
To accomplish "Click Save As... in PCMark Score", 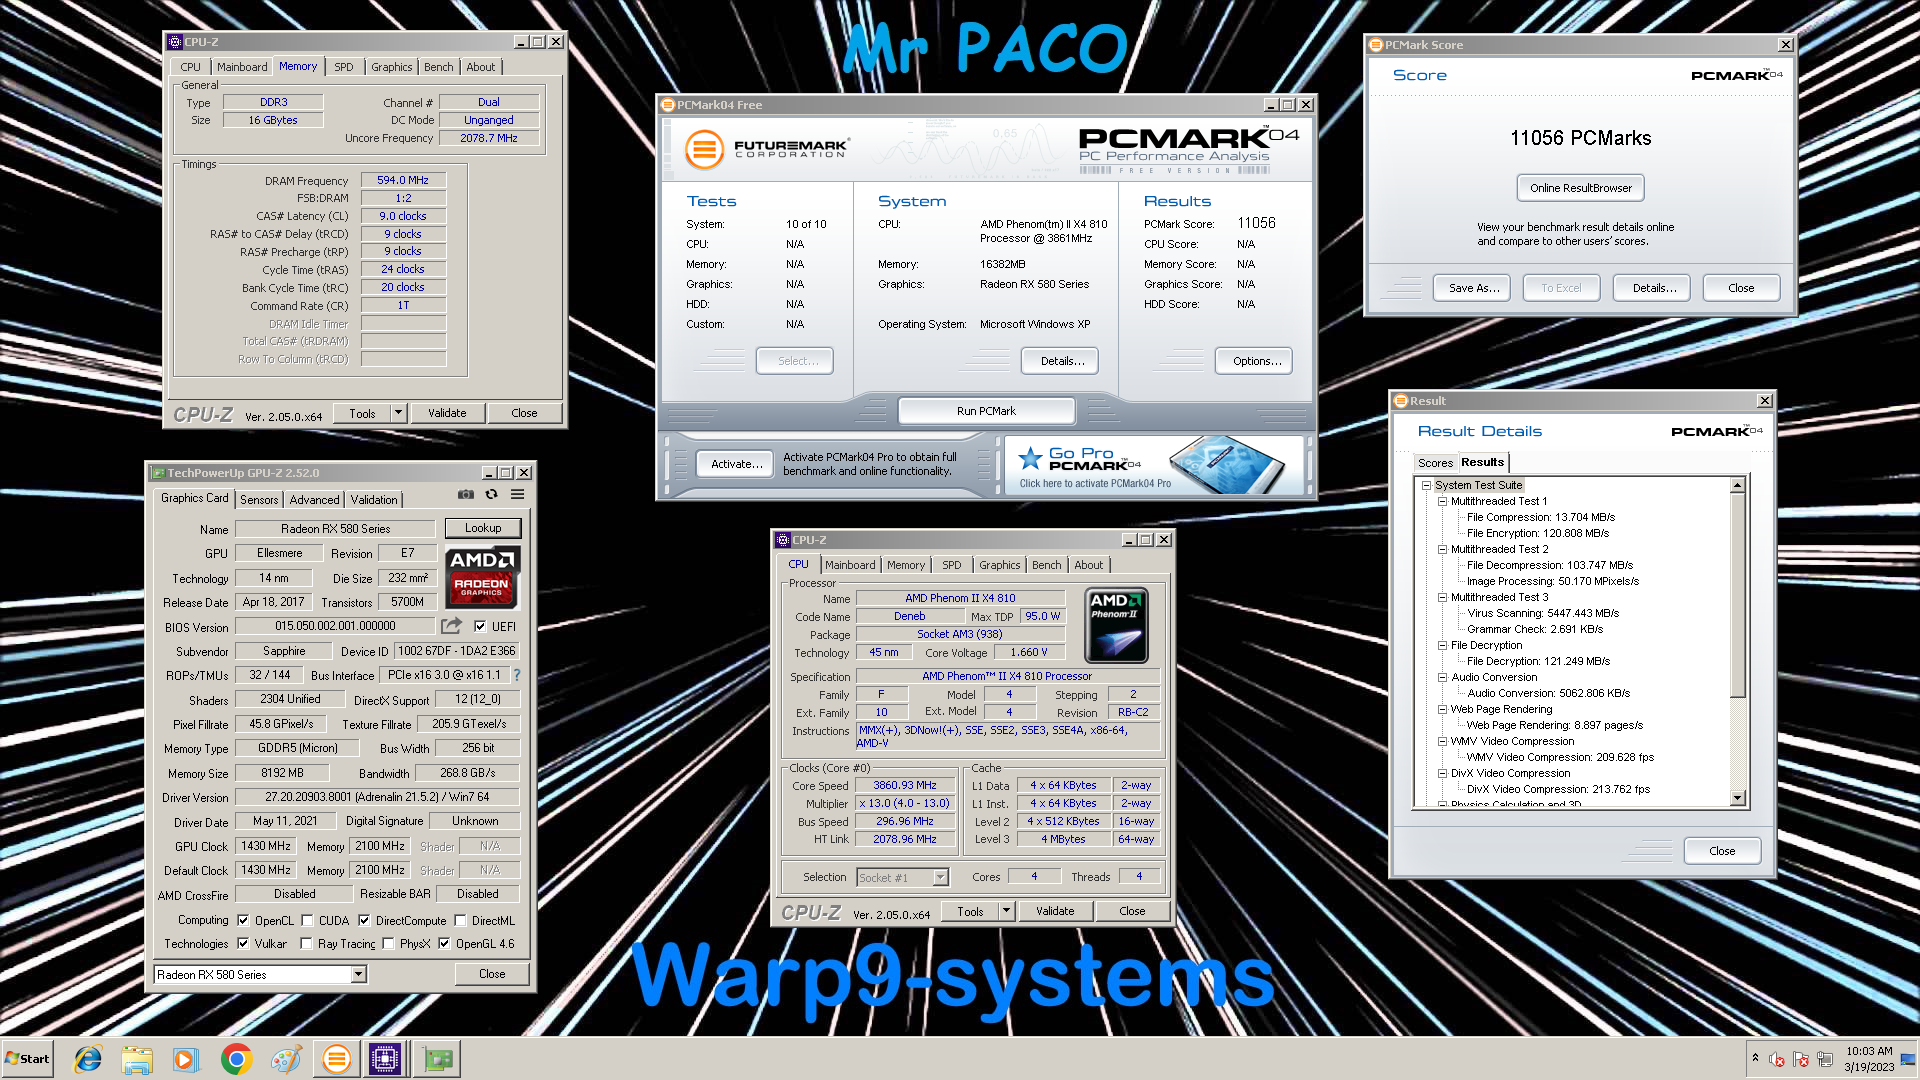I will pos(1474,288).
